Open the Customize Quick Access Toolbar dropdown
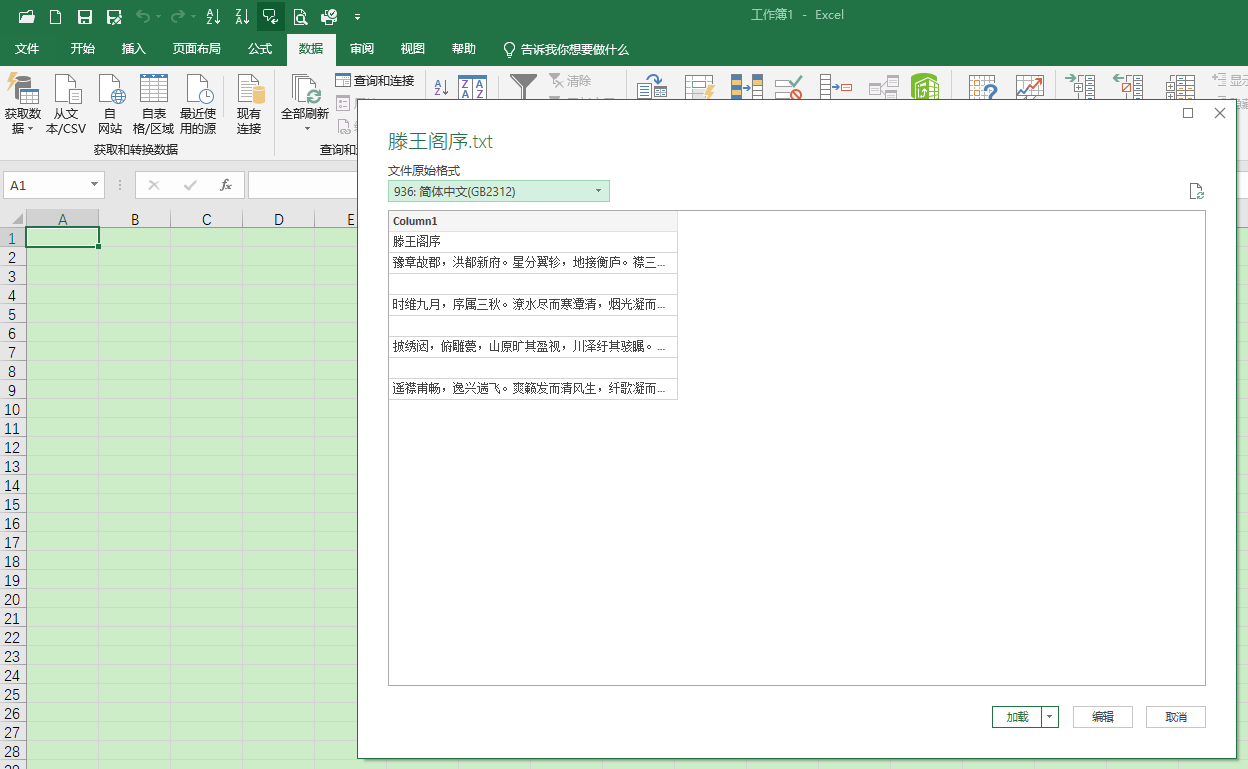 357,17
